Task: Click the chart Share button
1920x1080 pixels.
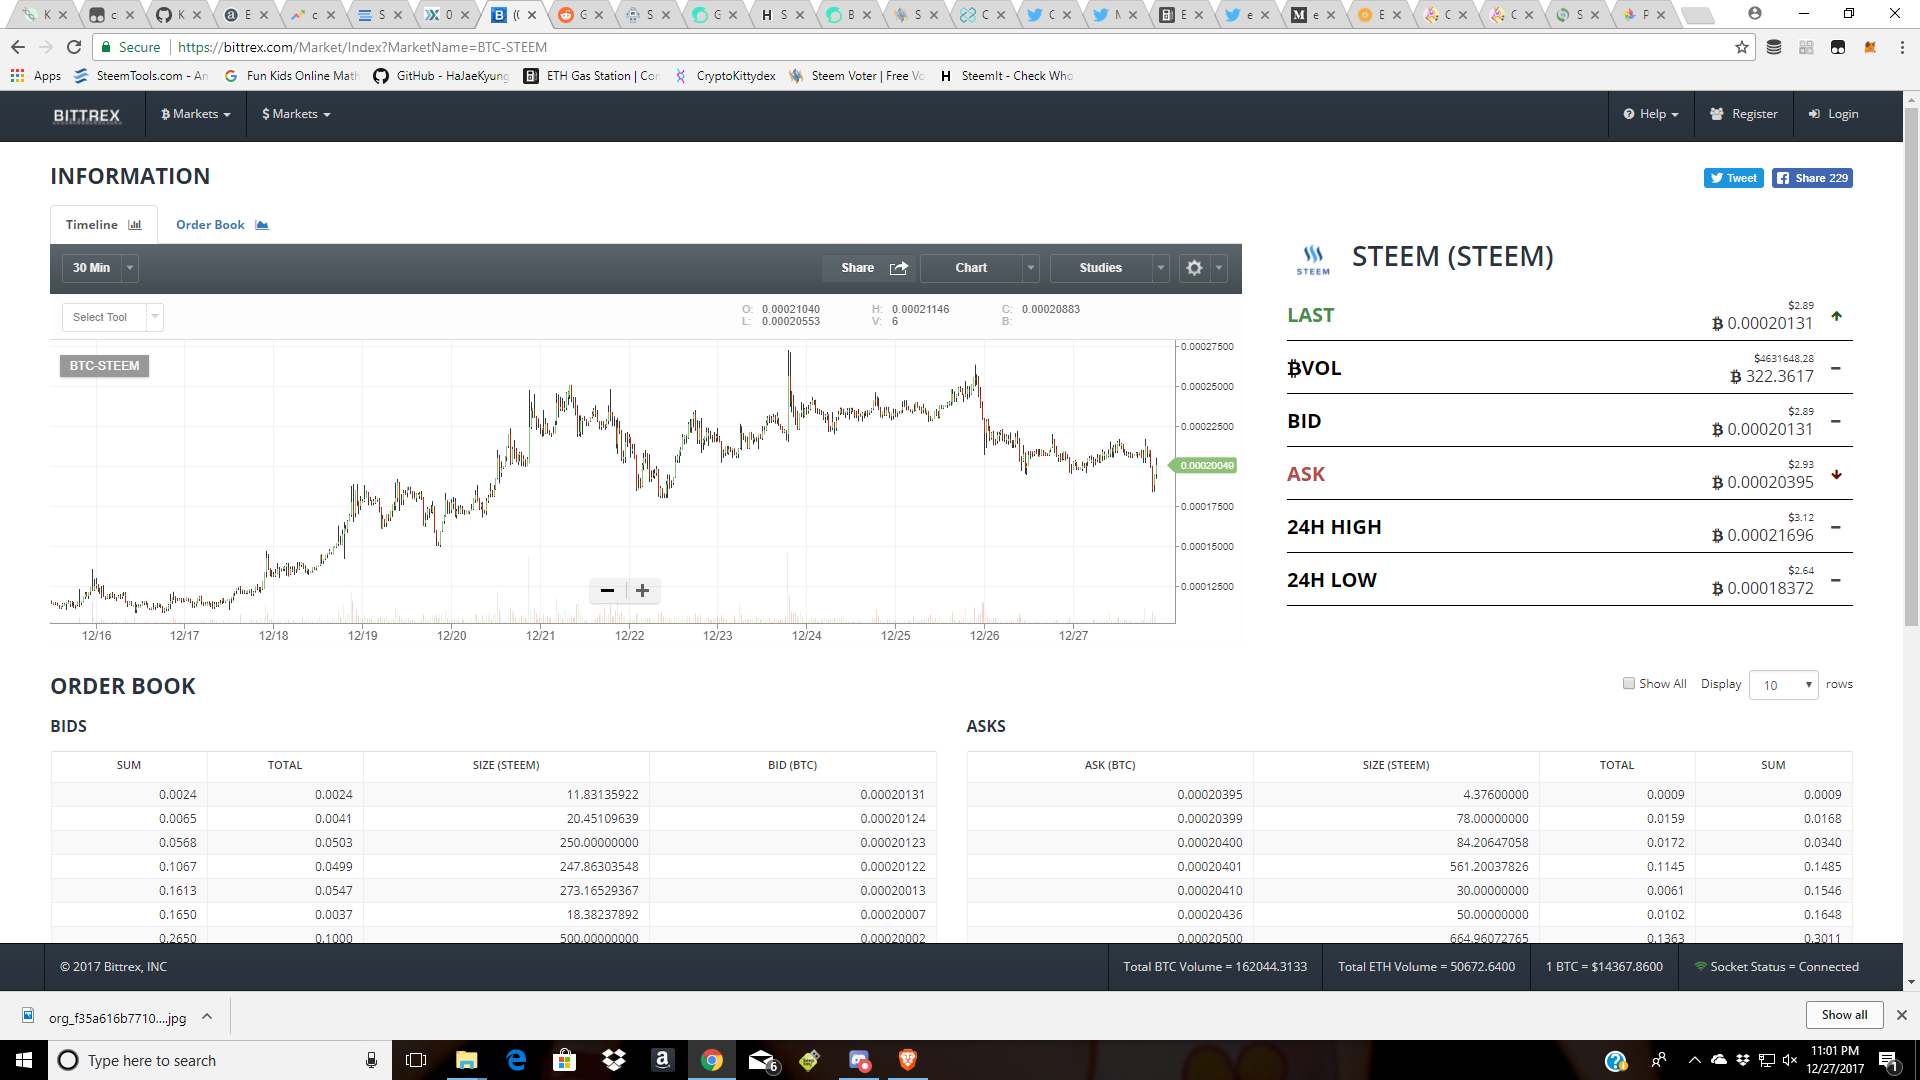Action: tap(870, 268)
